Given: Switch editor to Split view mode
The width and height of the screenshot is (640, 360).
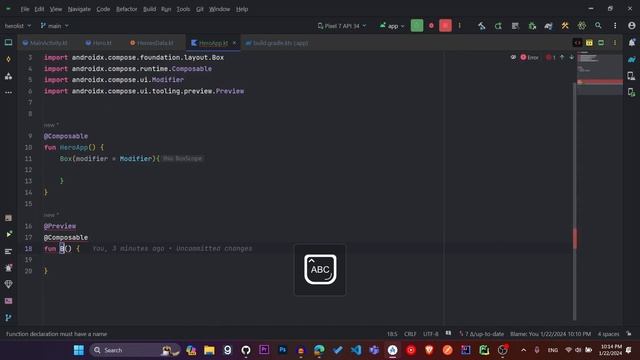Looking at the screenshot, I should (x=589, y=43).
